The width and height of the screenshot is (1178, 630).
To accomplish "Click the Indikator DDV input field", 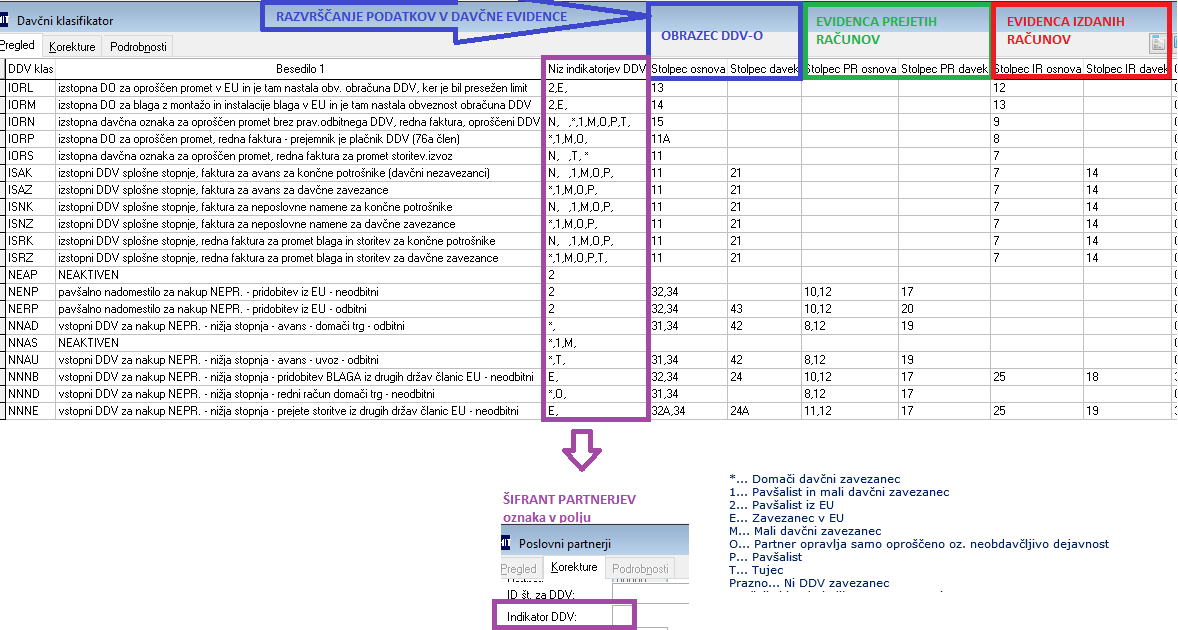I will (622, 616).
